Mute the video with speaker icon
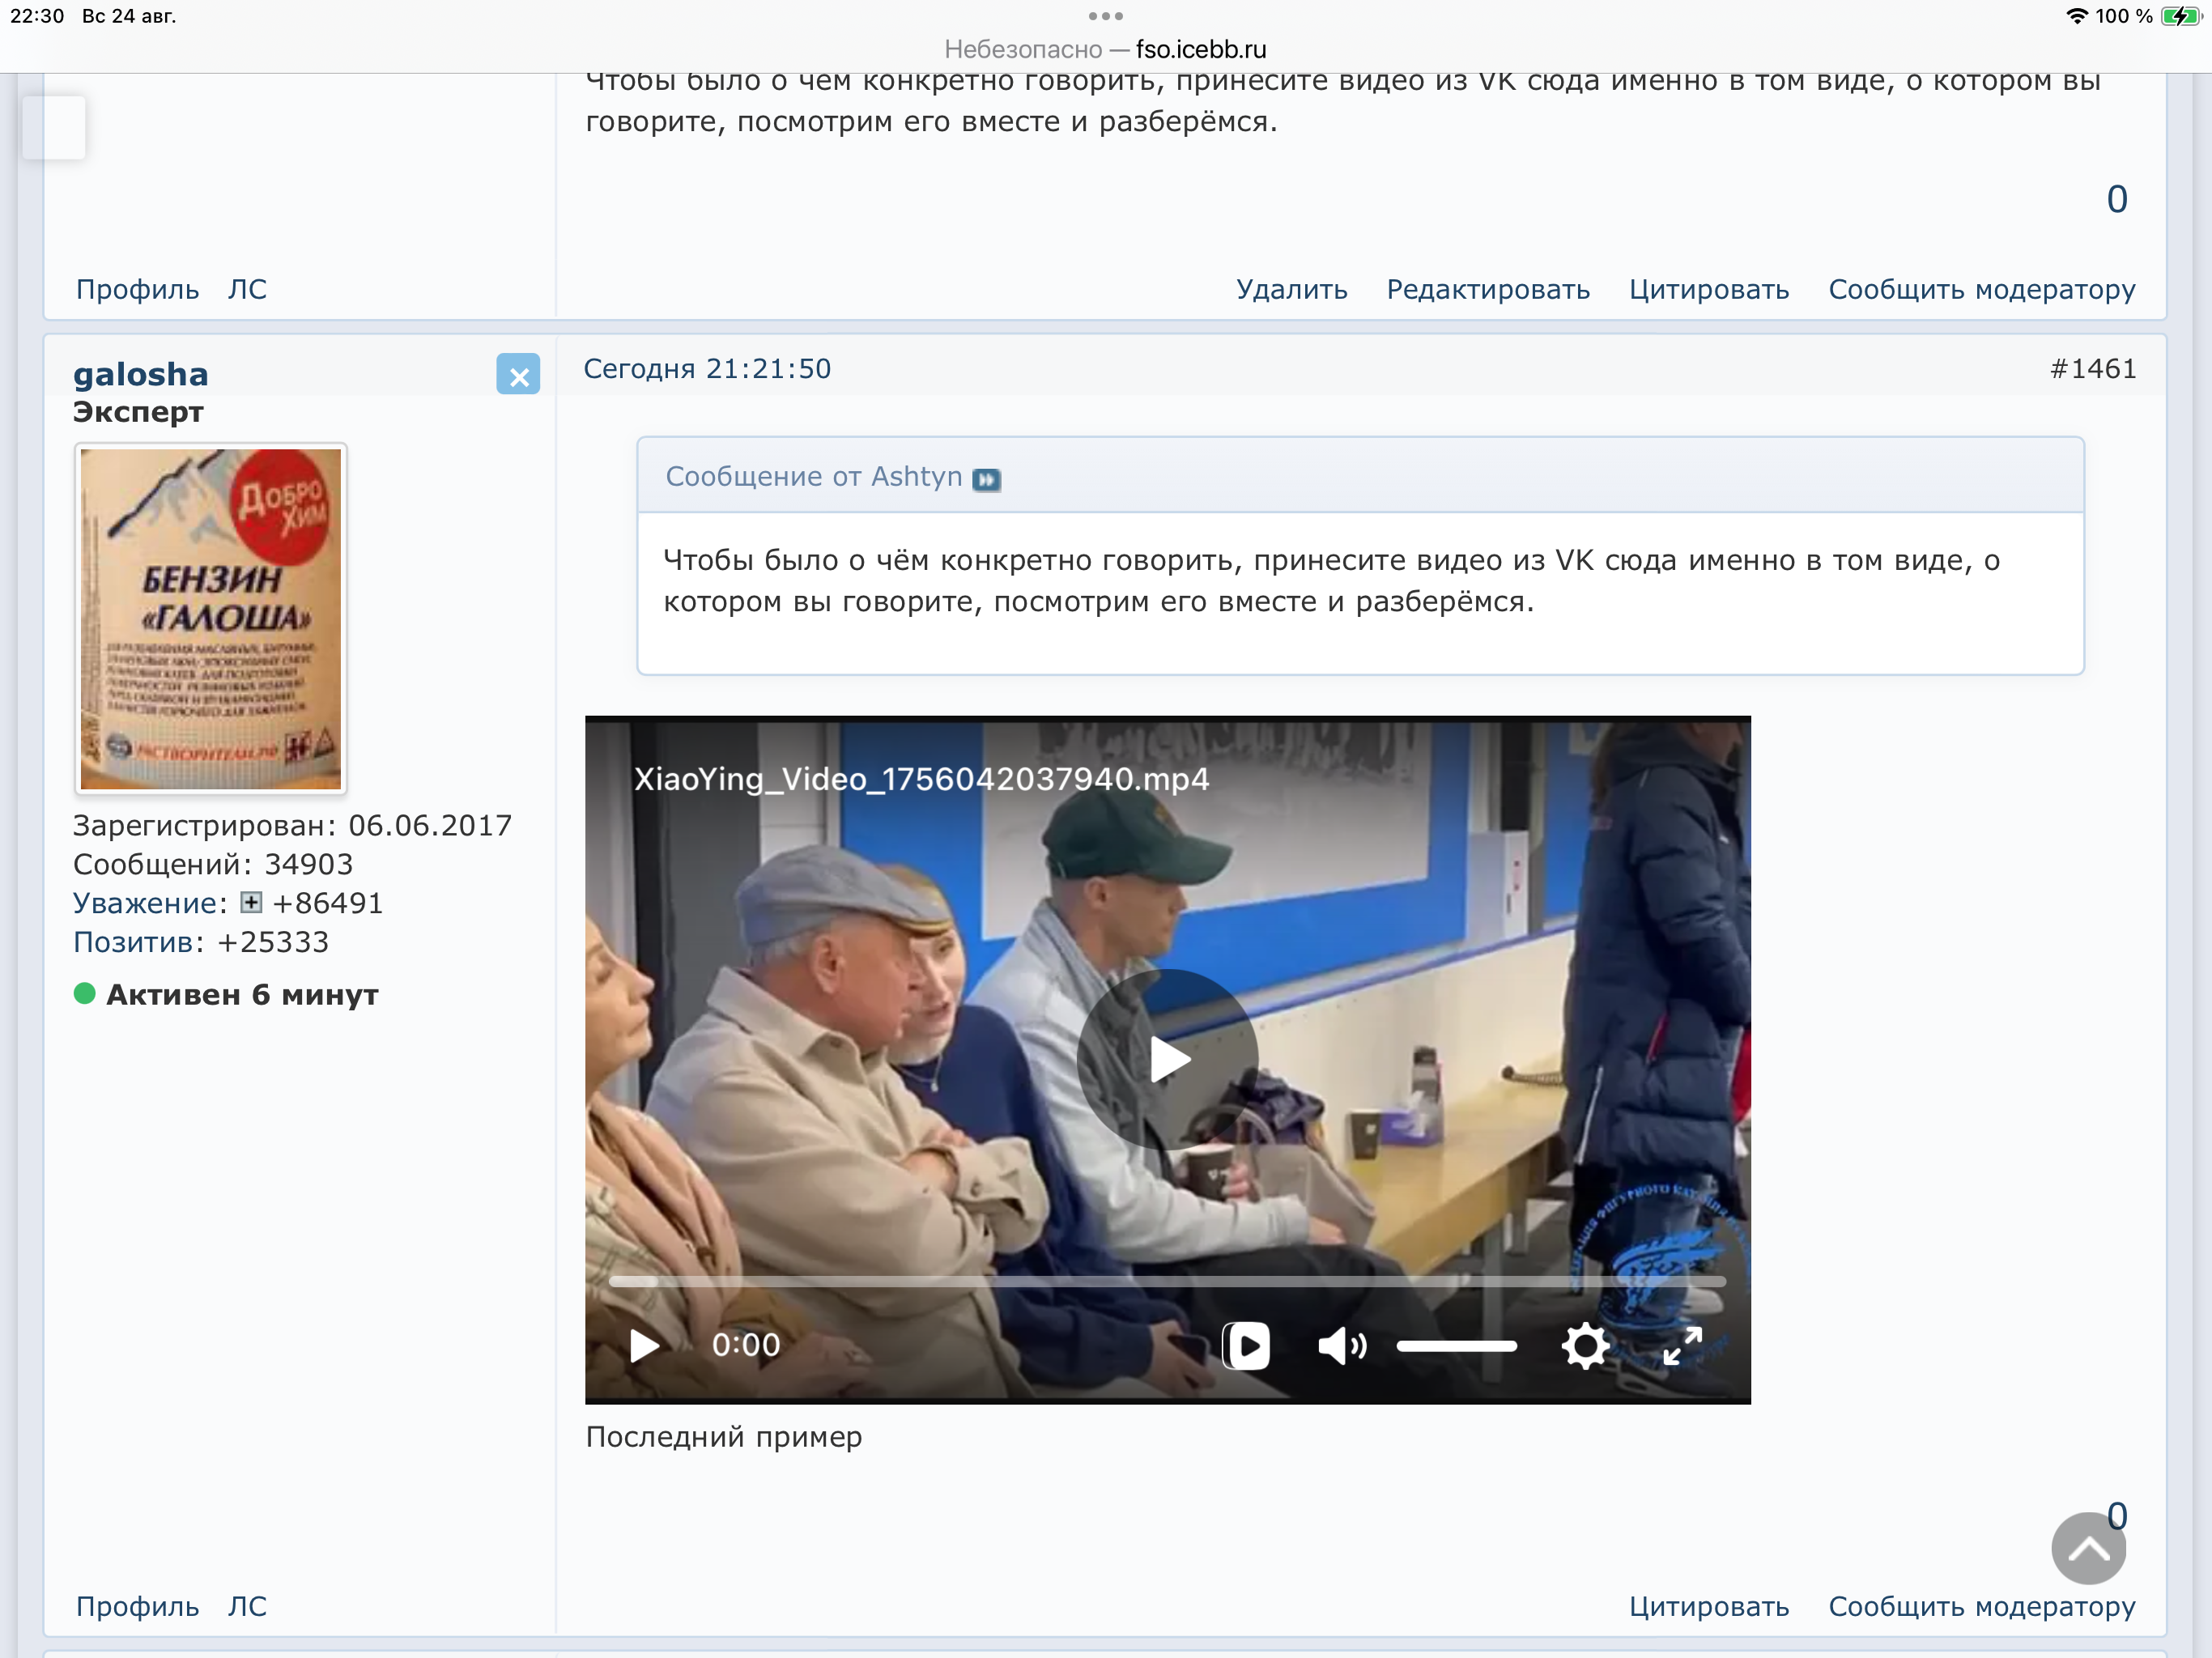 [x=1341, y=1346]
